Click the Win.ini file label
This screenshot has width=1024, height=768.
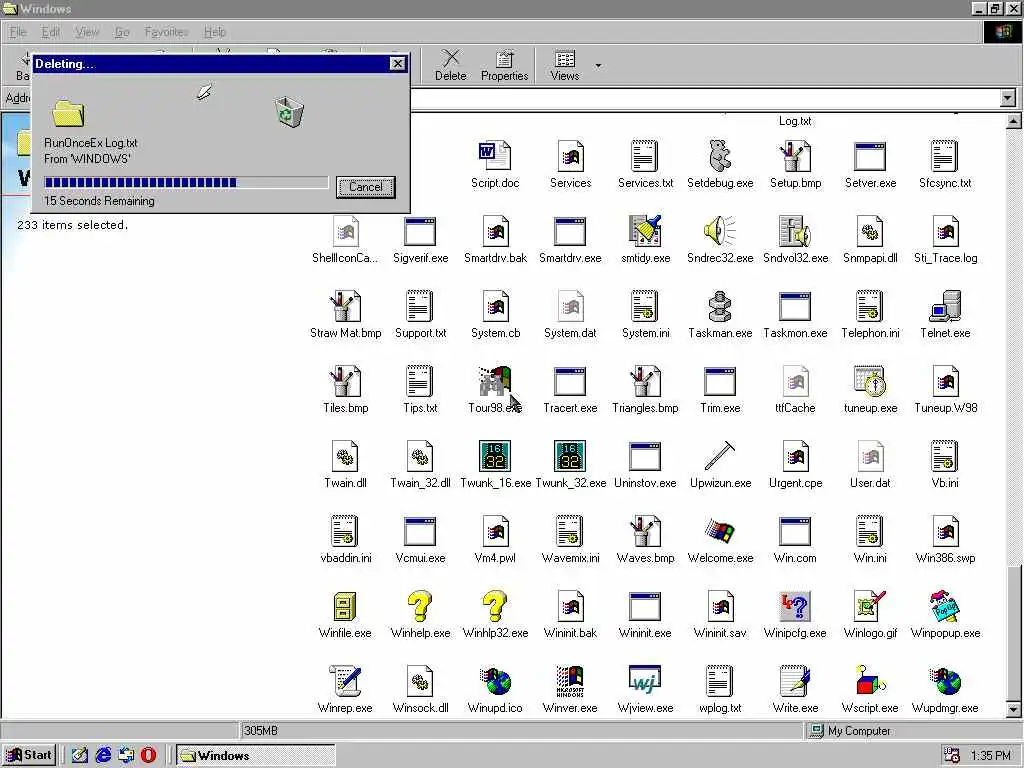(x=870, y=558)
